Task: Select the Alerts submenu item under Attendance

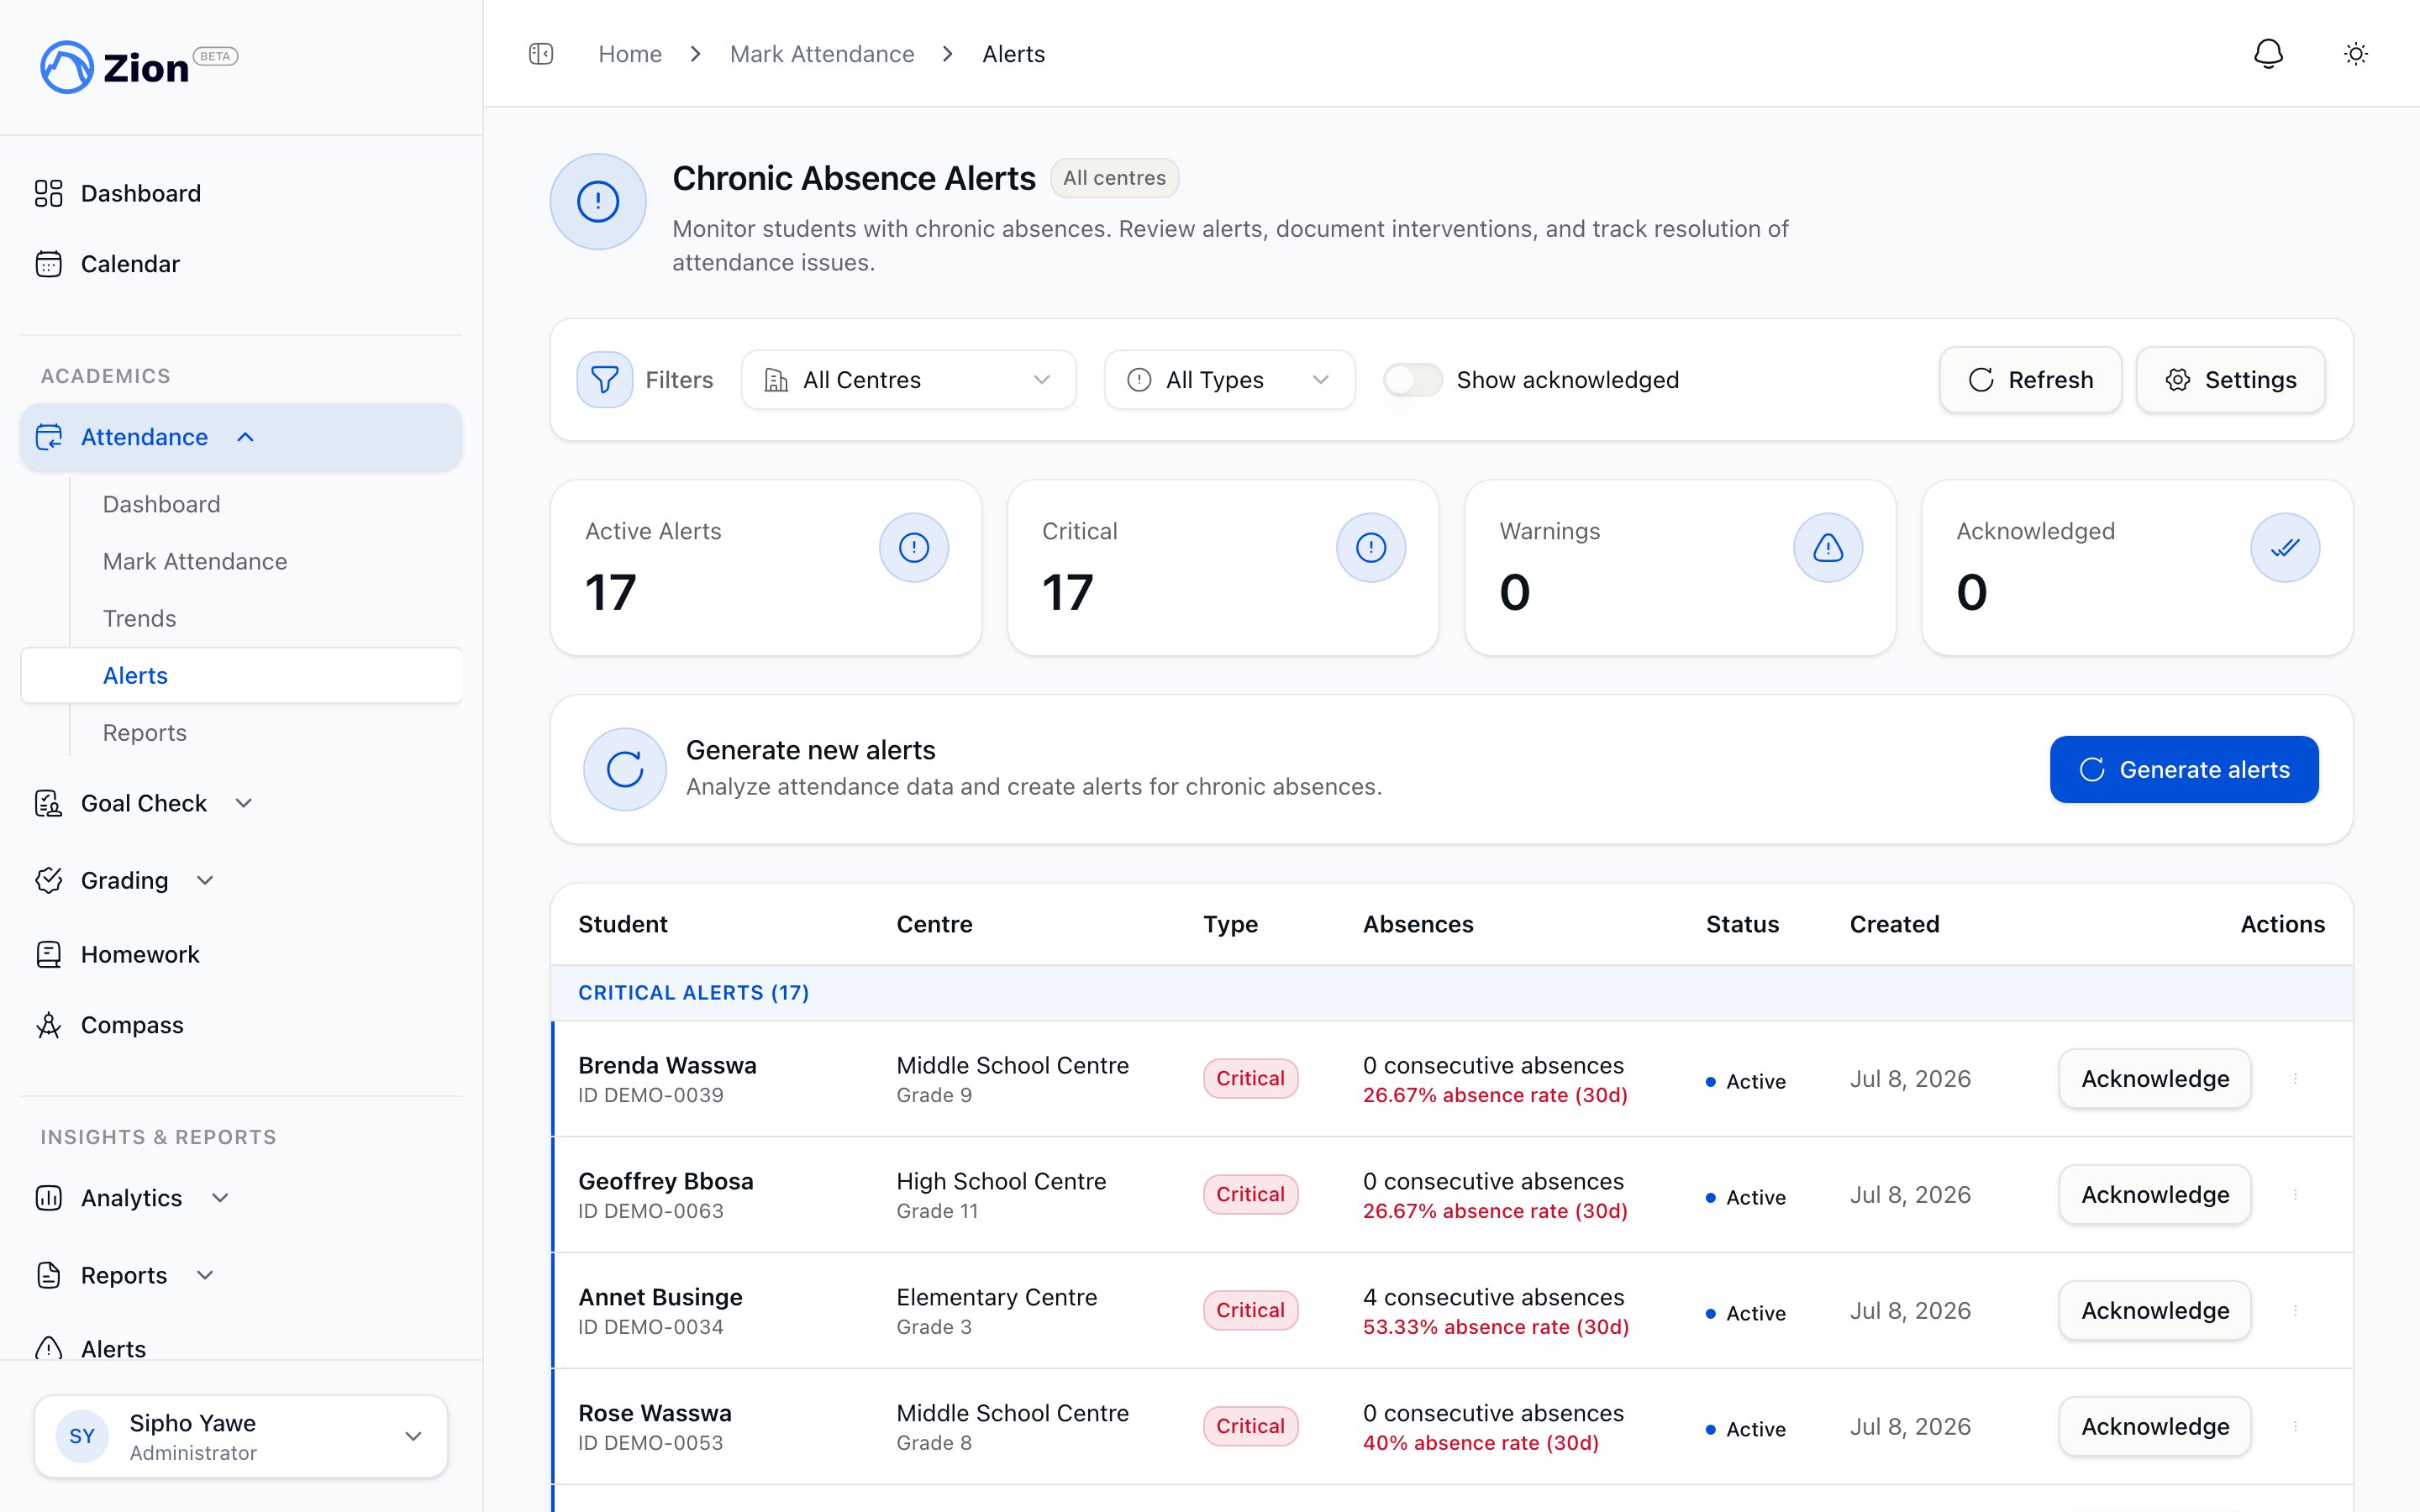Action: 241,675
